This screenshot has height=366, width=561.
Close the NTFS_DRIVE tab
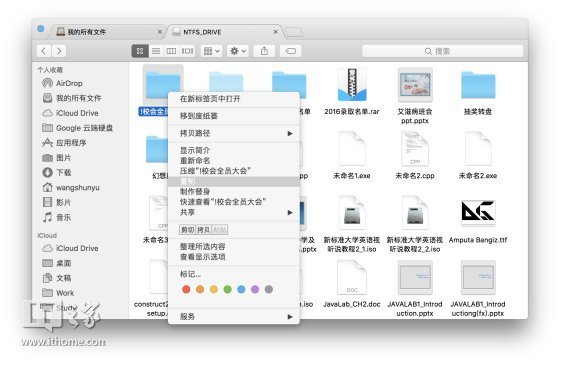tap(276, 32)
